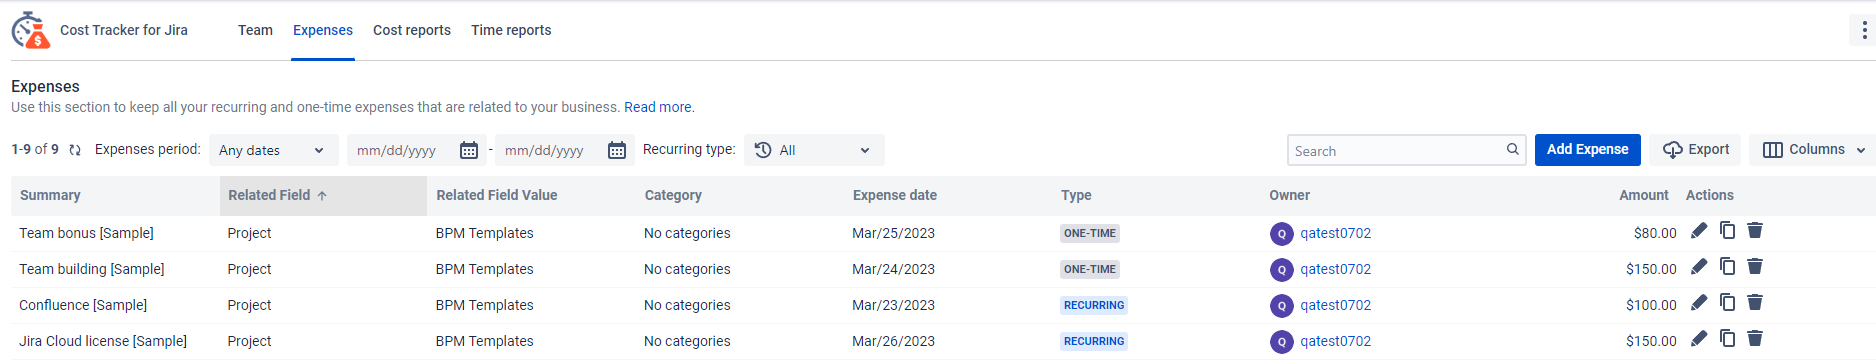1876x361 pixels.
Task: Click the Mar/26/2023 expense date
Action: [893, 341]
